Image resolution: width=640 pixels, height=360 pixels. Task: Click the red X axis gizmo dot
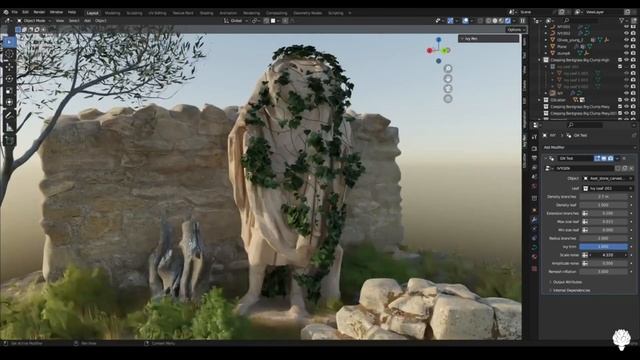click(x=429, y=51)
